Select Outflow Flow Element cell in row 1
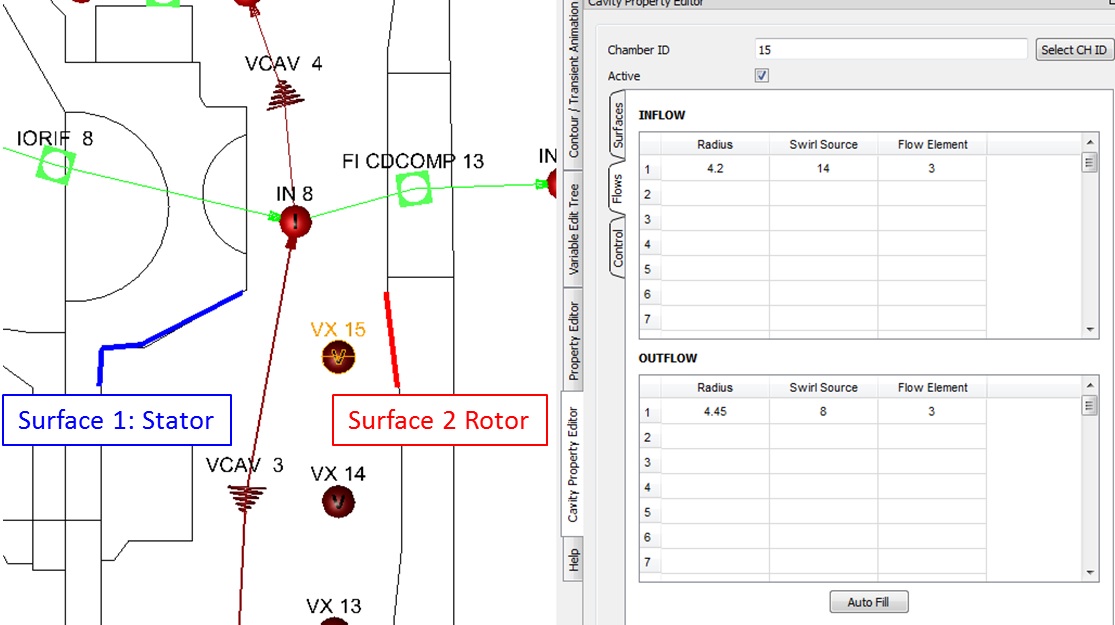Viewport: 1115px width, 625px height. point(932,412)
